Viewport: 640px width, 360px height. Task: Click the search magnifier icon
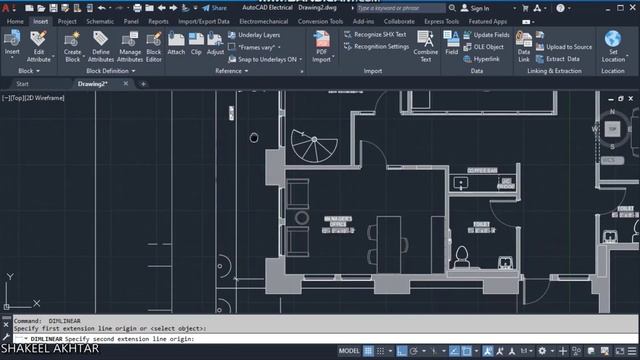click(452, 8)
